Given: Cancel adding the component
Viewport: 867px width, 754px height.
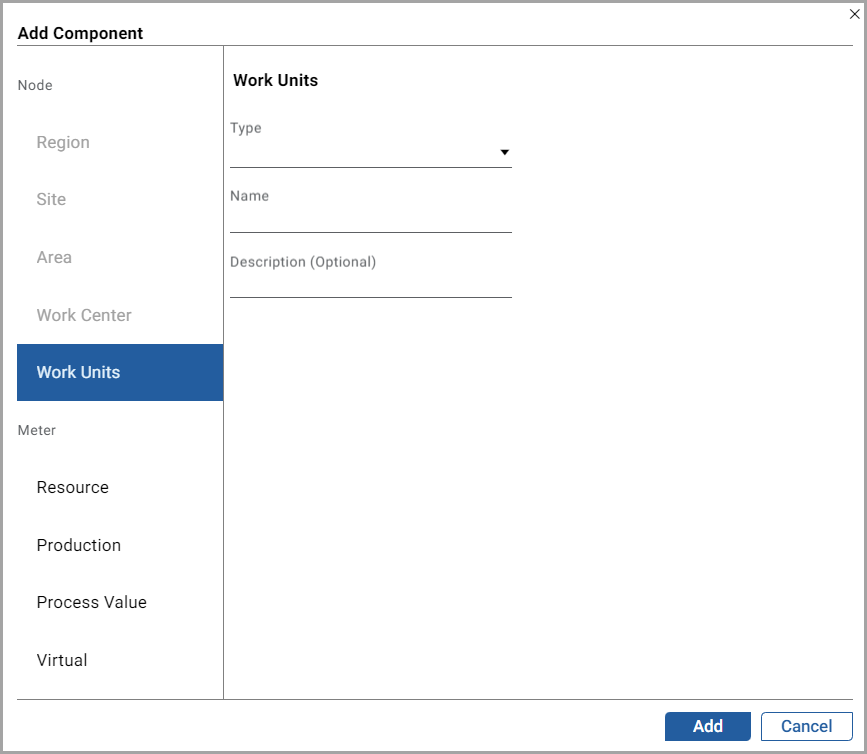Looking at the screenshot, I should [806, 727].
